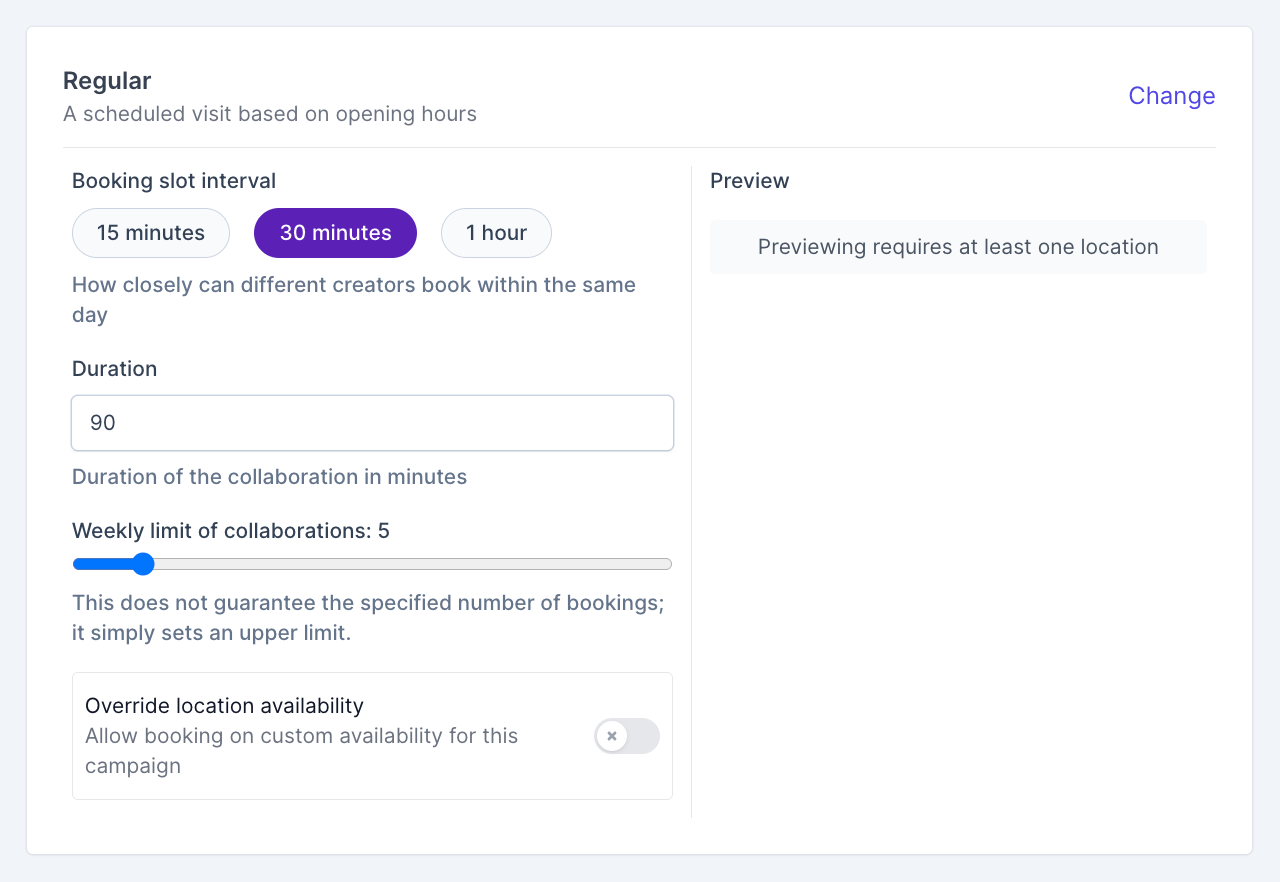Click the Preview heading

point(749,181)
